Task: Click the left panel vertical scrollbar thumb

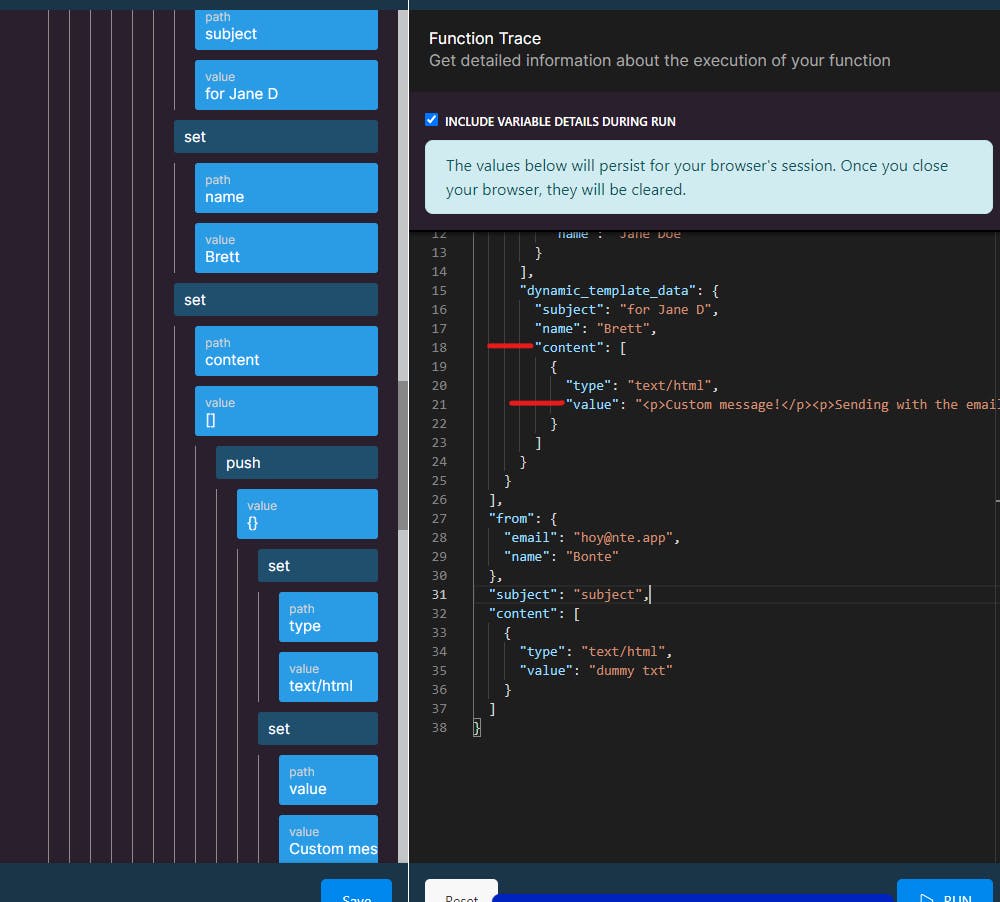Action: pyautogui.click(x=403, y=455)
